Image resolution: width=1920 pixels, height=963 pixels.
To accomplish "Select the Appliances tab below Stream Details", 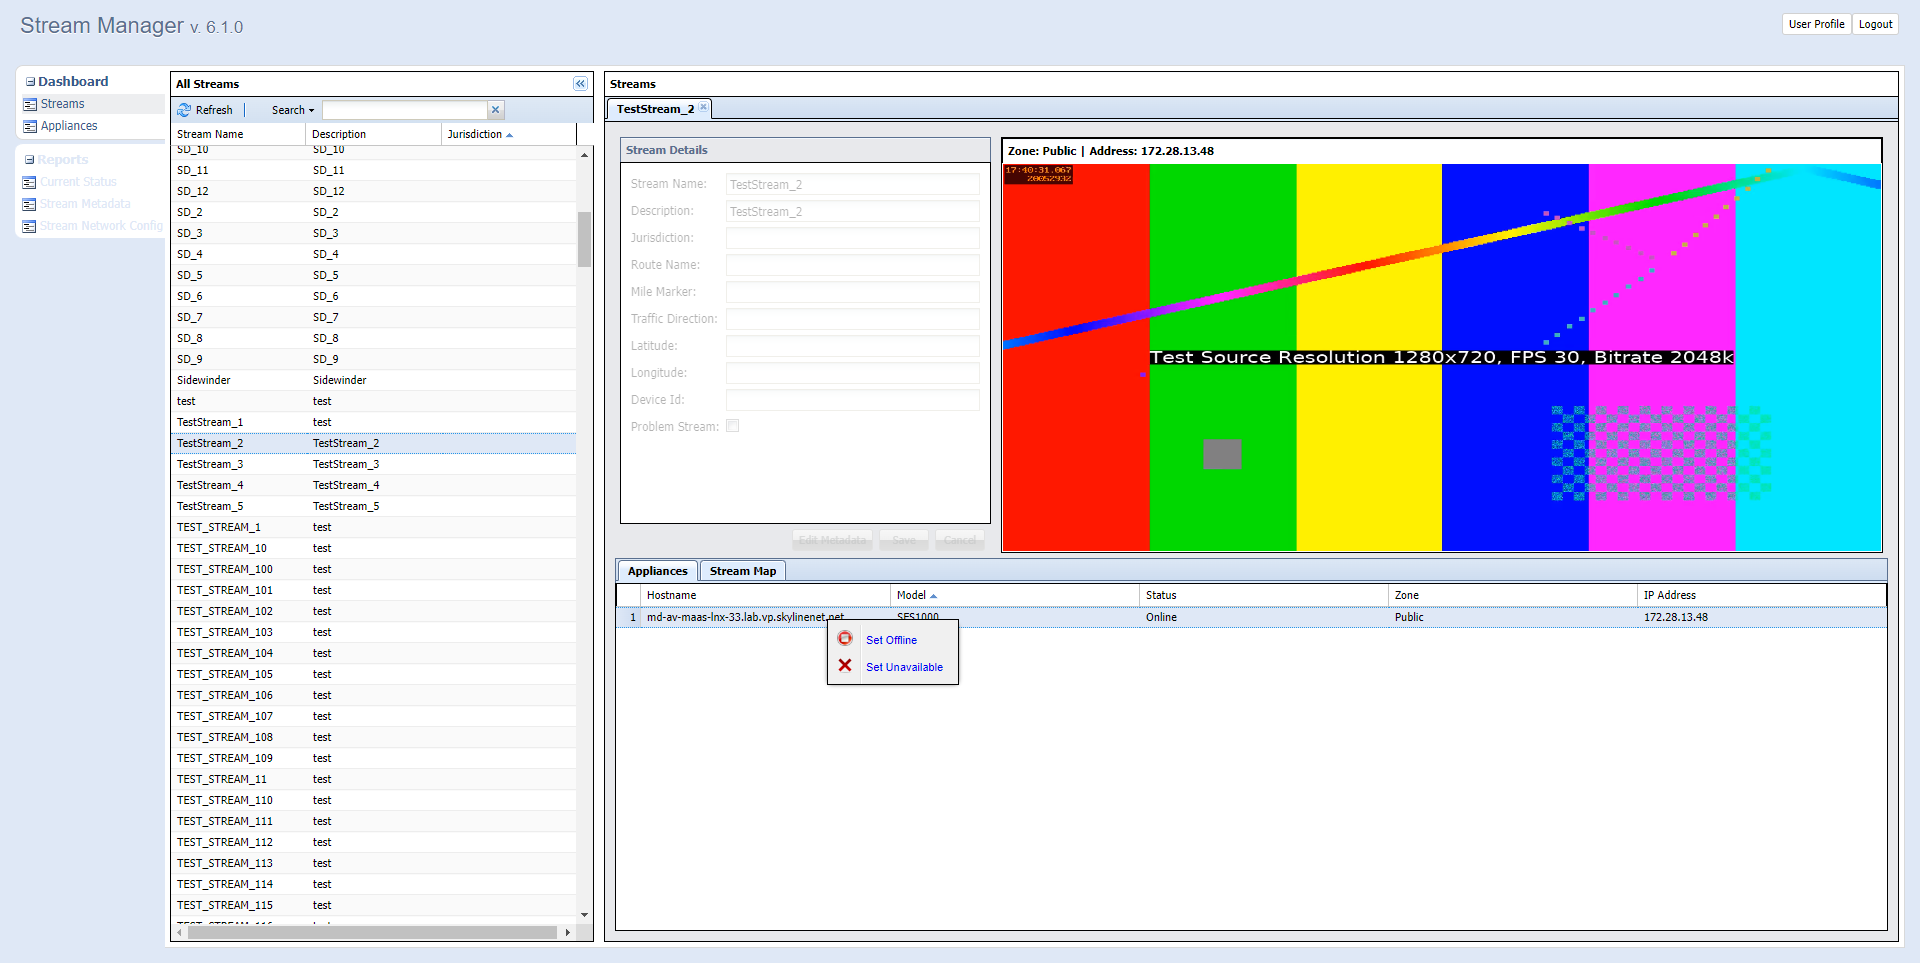I will click(657, 570).
